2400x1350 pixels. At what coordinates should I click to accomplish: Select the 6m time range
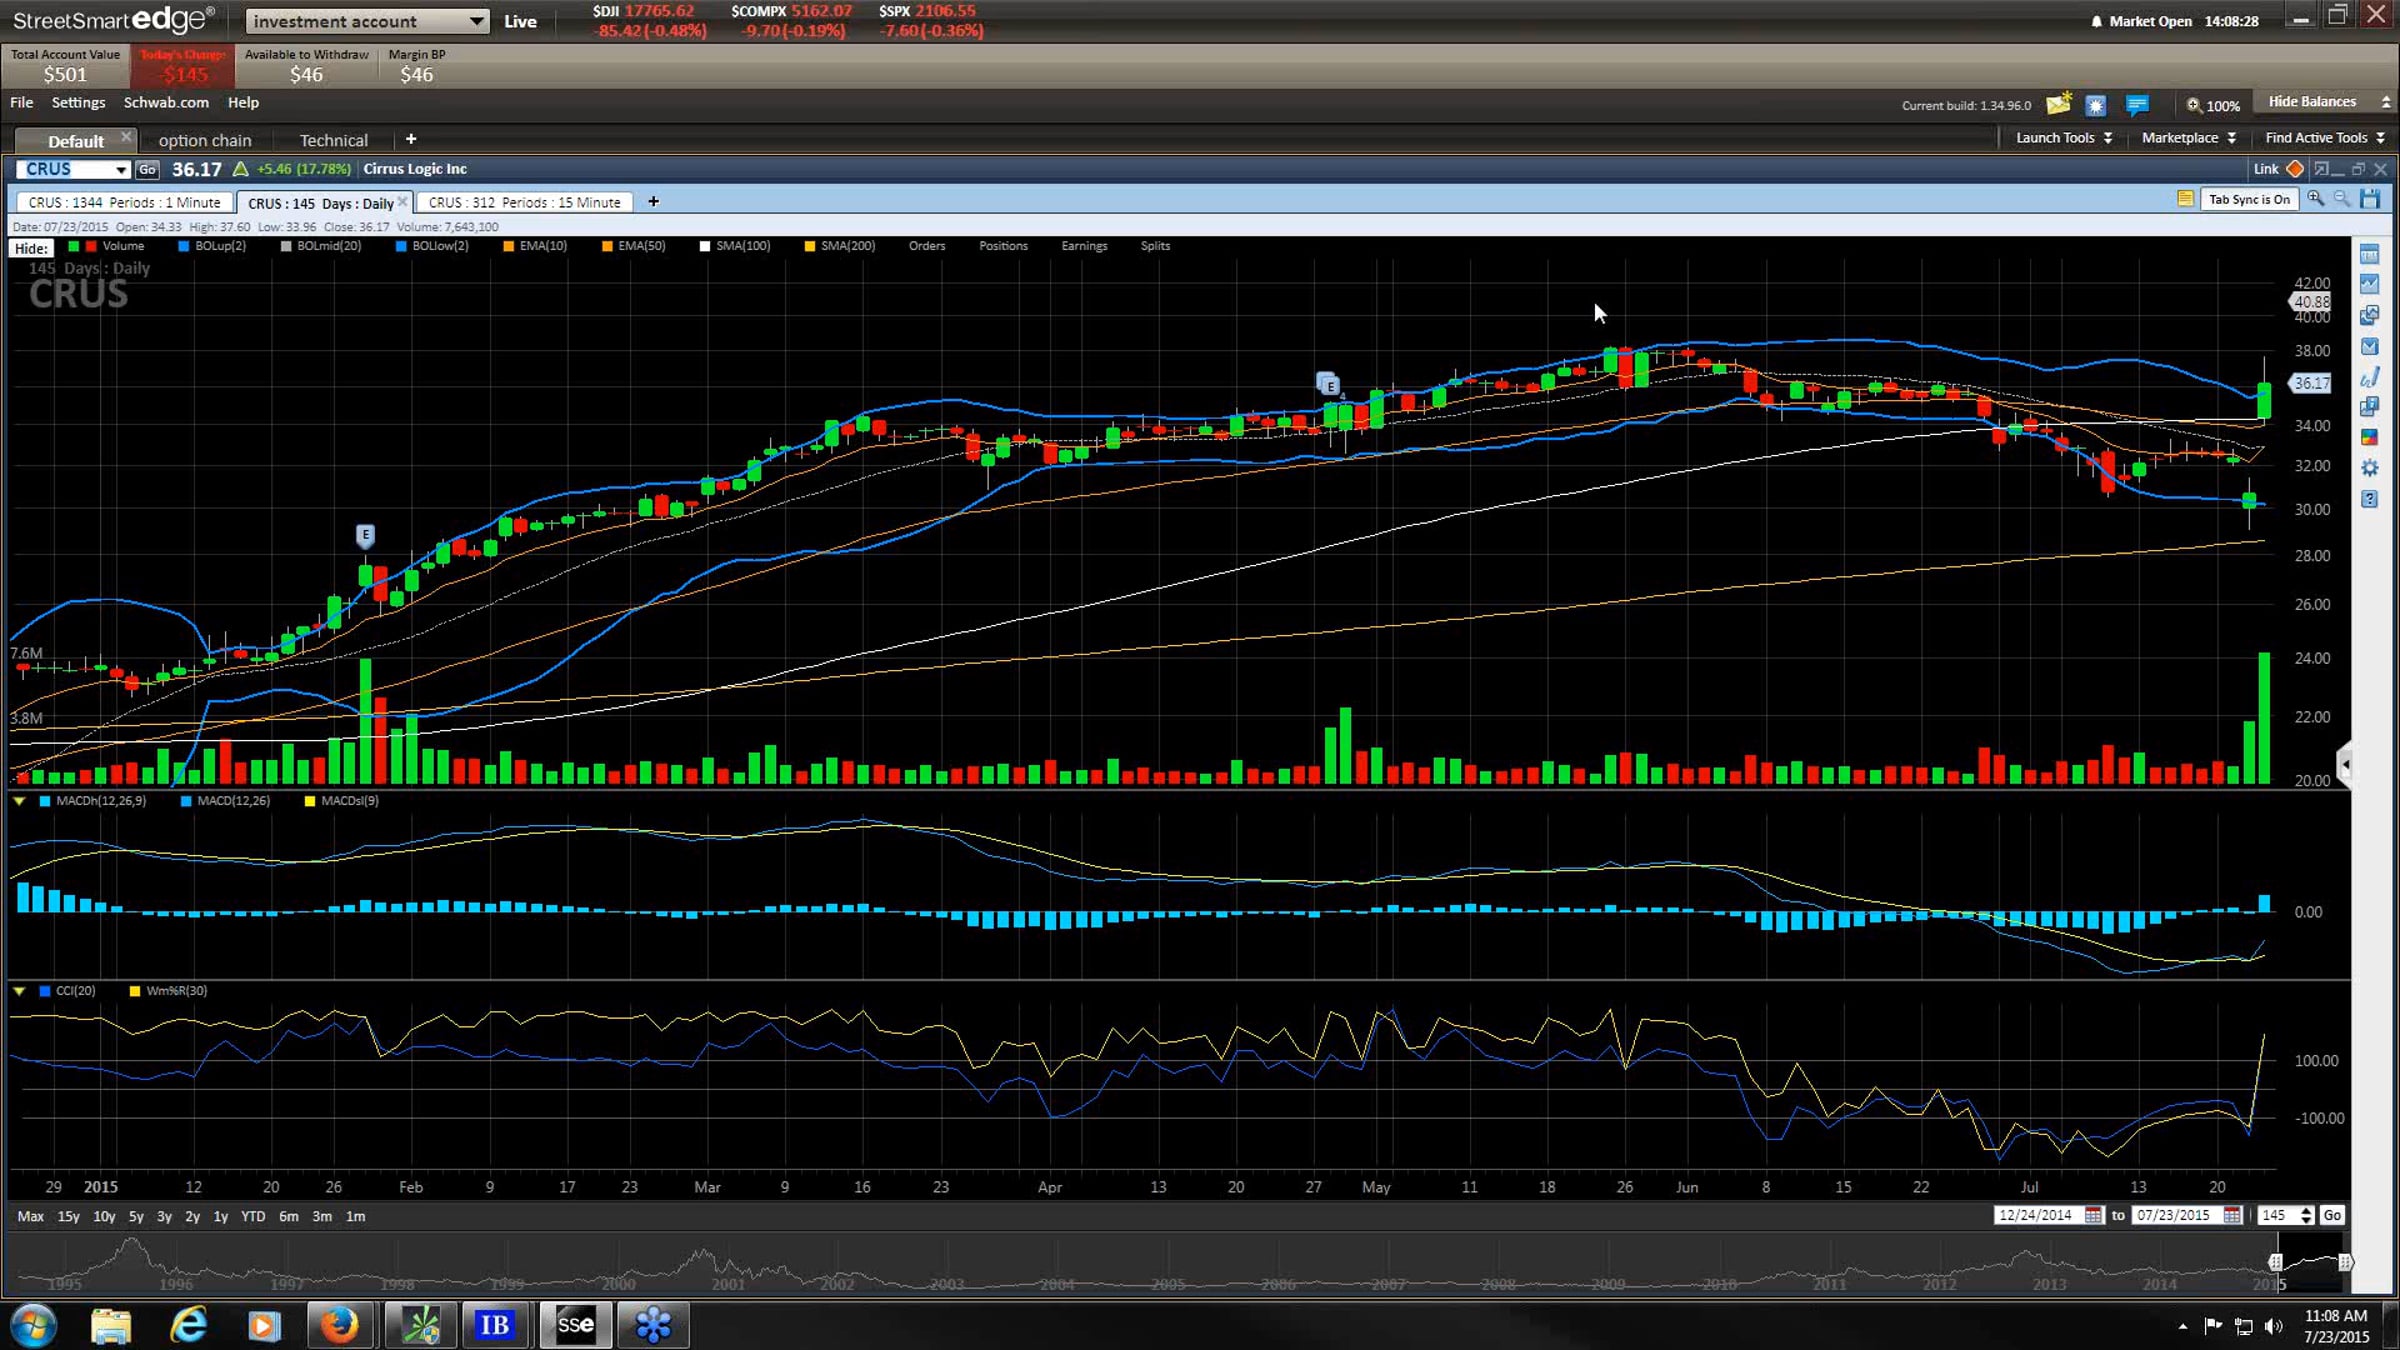click(x=288, y=1216)
